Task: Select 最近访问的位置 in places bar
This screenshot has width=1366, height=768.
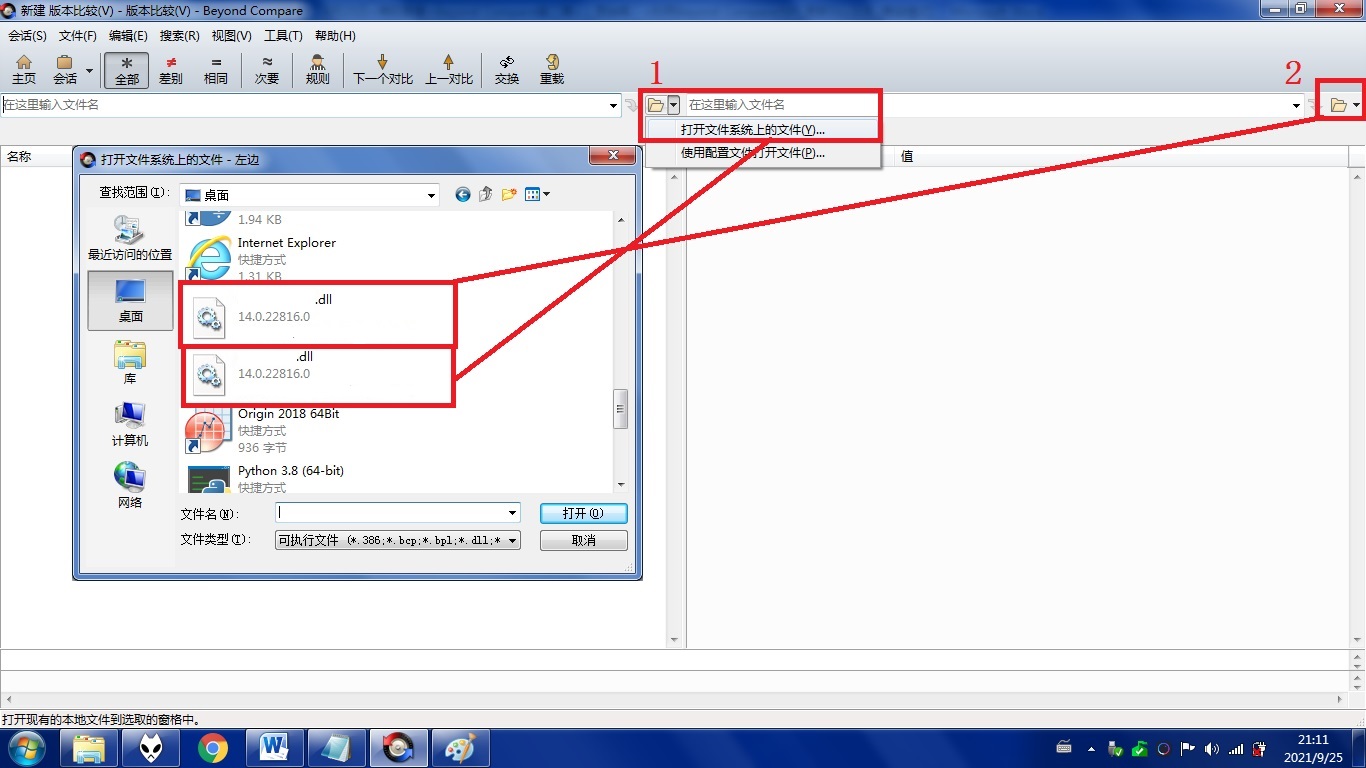Action: [x=130, y=239]
